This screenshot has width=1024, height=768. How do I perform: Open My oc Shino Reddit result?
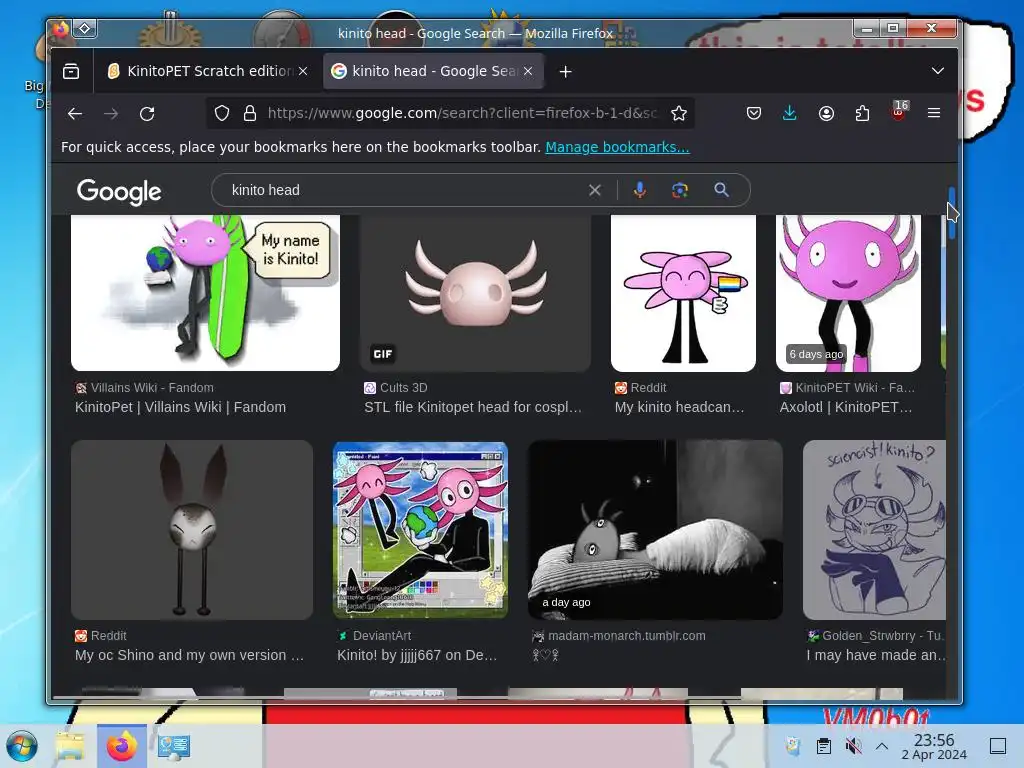point(189,655)
